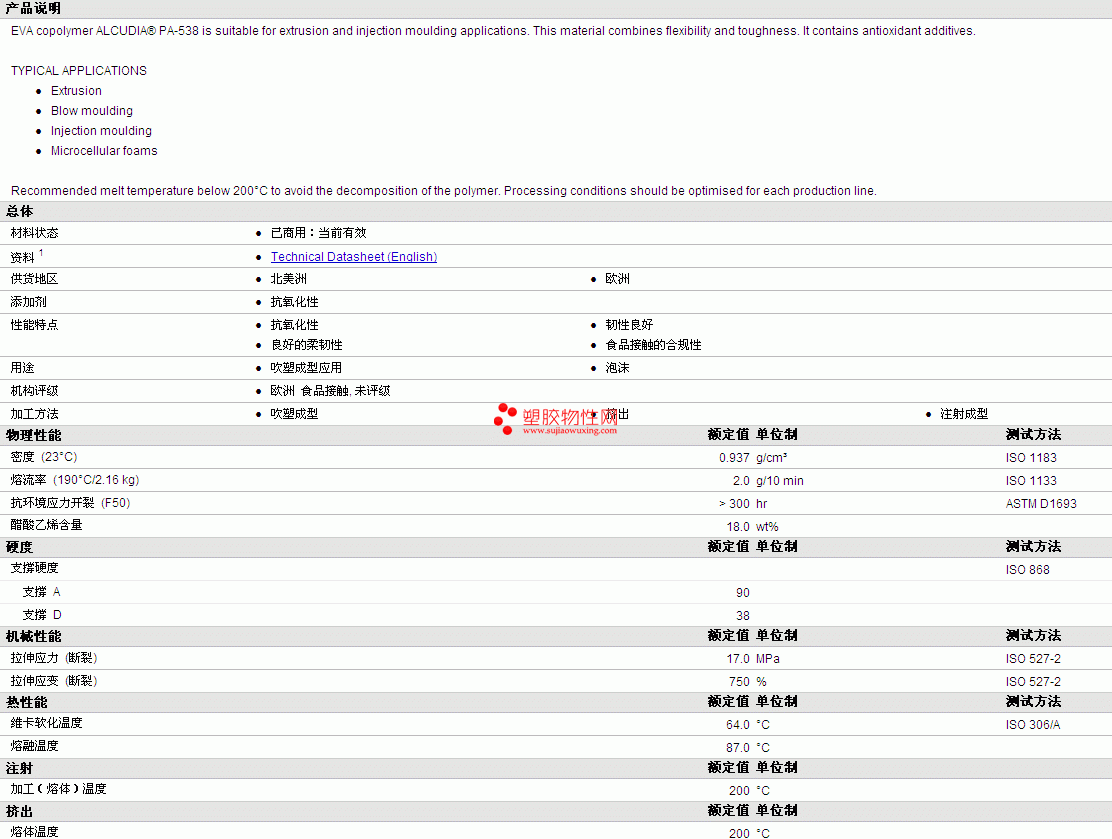Click the 密度 (23°C) row label
The height and width of the screenshot is (839, 1112).
coord(44,457)
